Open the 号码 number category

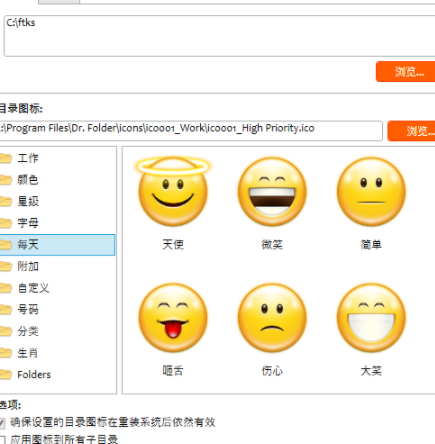pos(57,310)
